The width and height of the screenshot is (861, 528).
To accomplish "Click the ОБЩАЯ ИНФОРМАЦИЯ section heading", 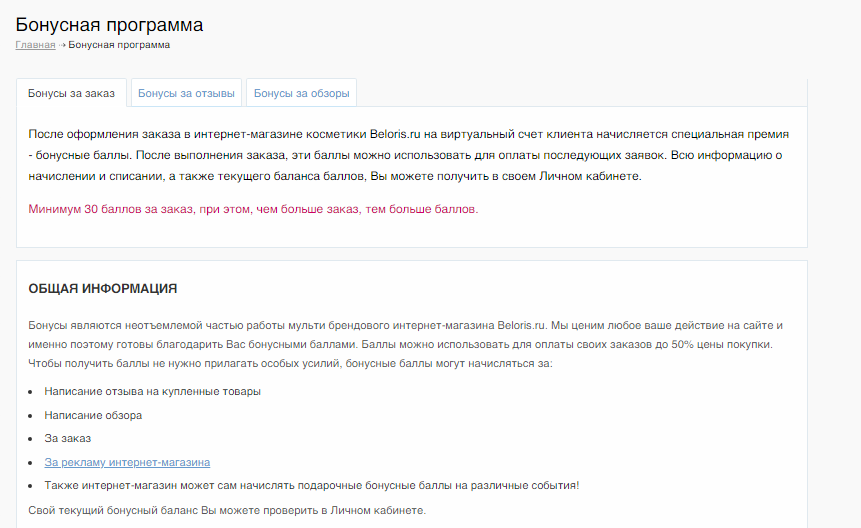I will click(x=102, y=289).
